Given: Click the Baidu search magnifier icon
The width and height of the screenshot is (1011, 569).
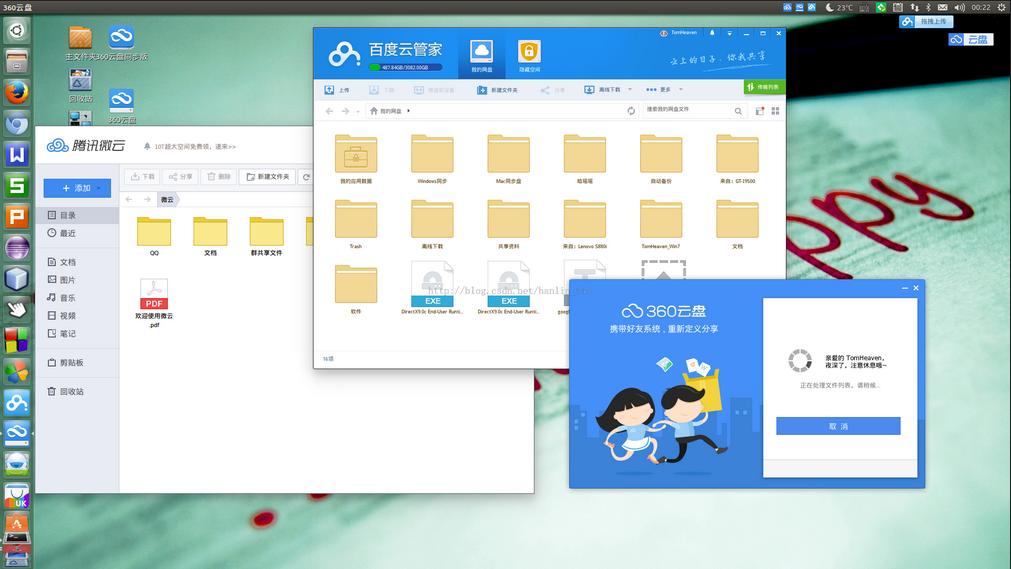Looking at the screenshot, I should point(738,111).
